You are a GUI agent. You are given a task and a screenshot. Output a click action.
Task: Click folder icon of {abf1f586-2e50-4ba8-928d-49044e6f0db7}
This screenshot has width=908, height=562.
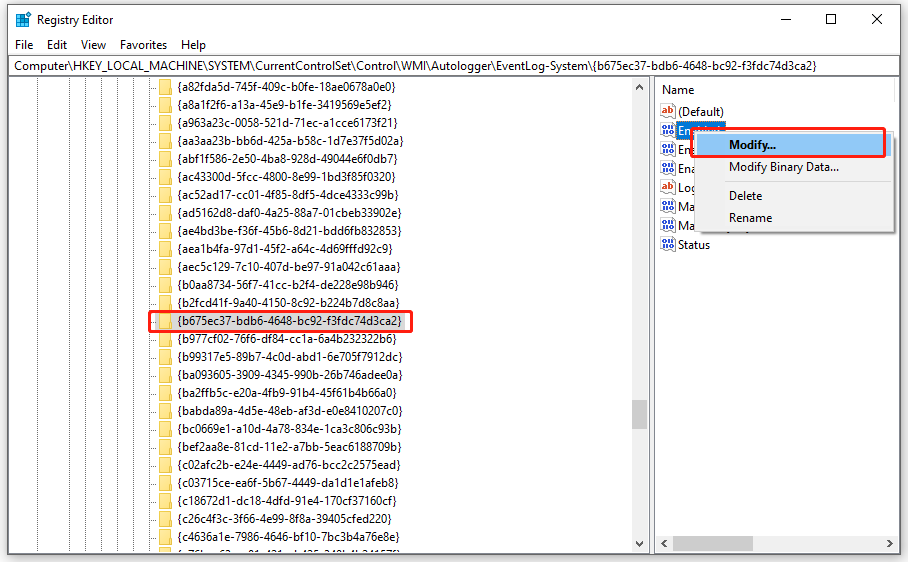[166, 159]
